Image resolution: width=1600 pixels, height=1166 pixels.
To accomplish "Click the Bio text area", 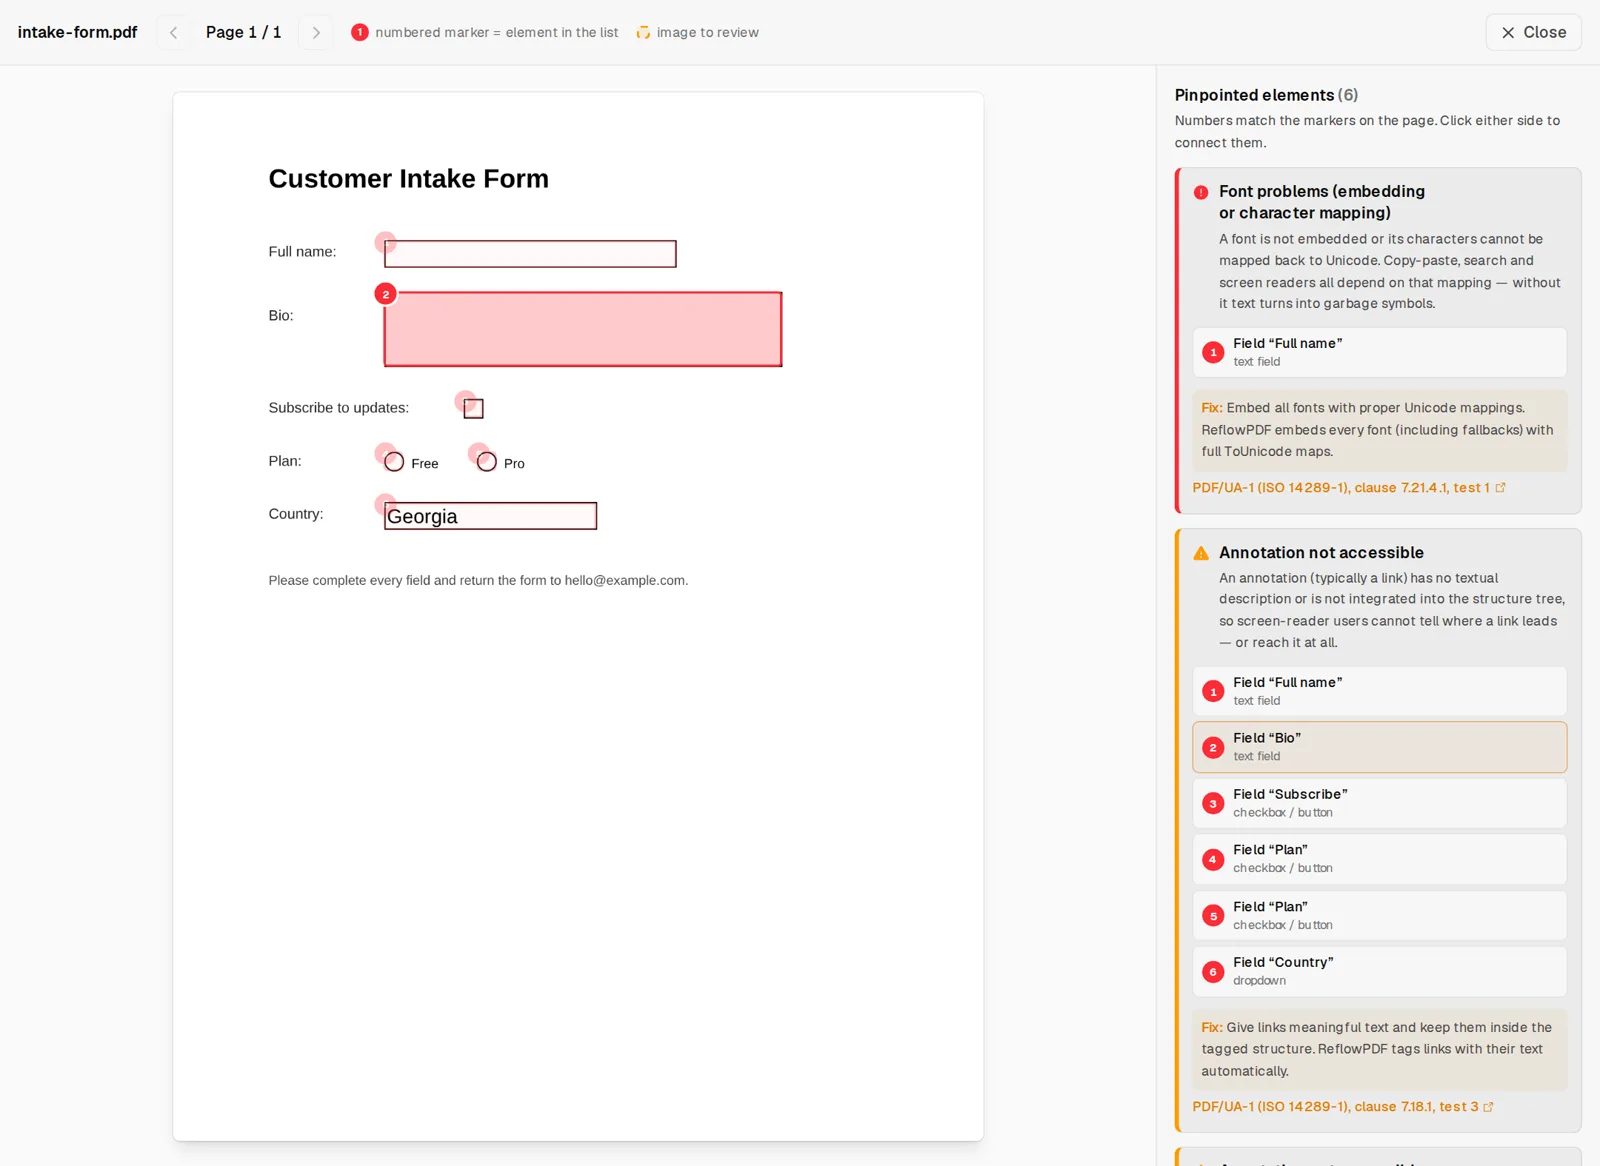I will (583, 329).
